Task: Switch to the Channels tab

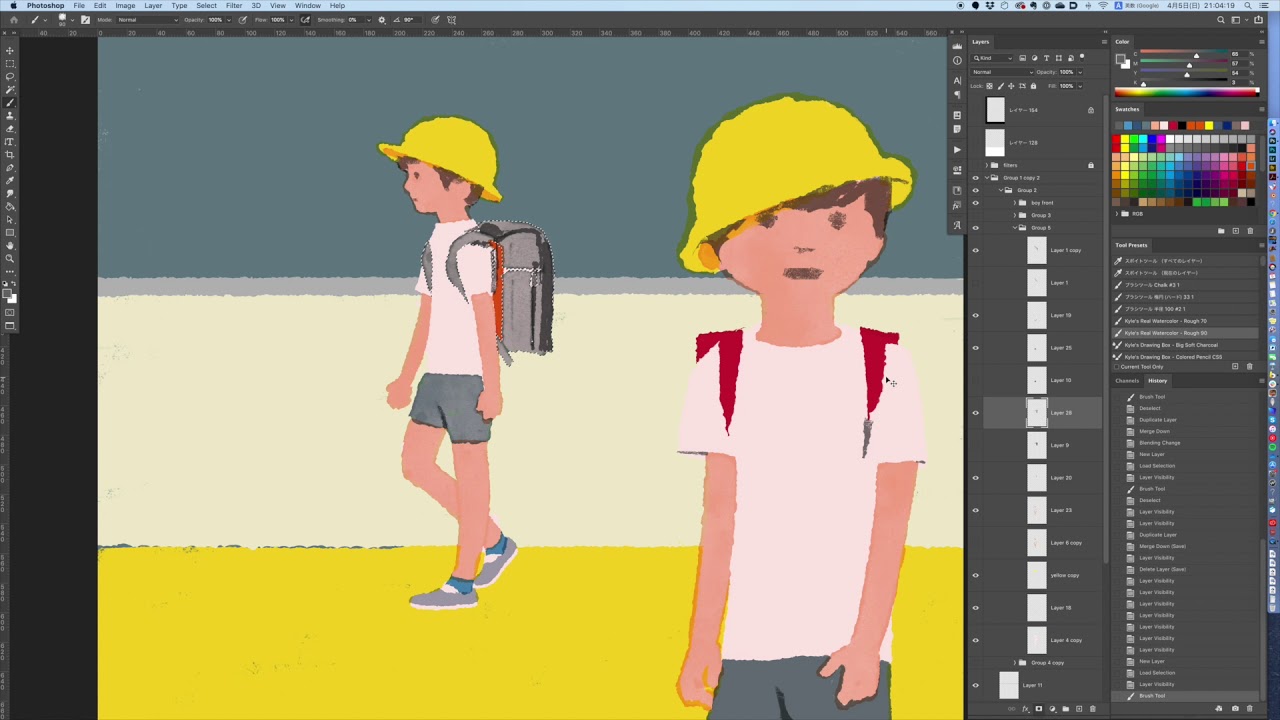Action: (1127, 381)
